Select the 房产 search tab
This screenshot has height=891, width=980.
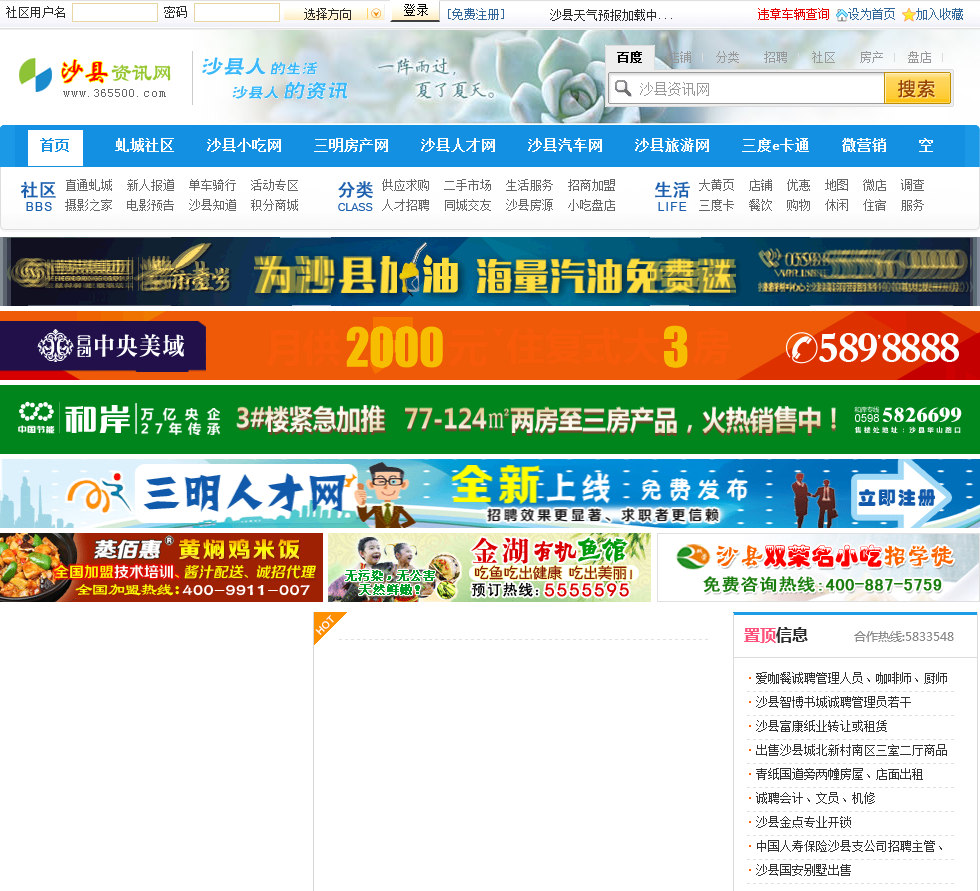tap(871, 57)
